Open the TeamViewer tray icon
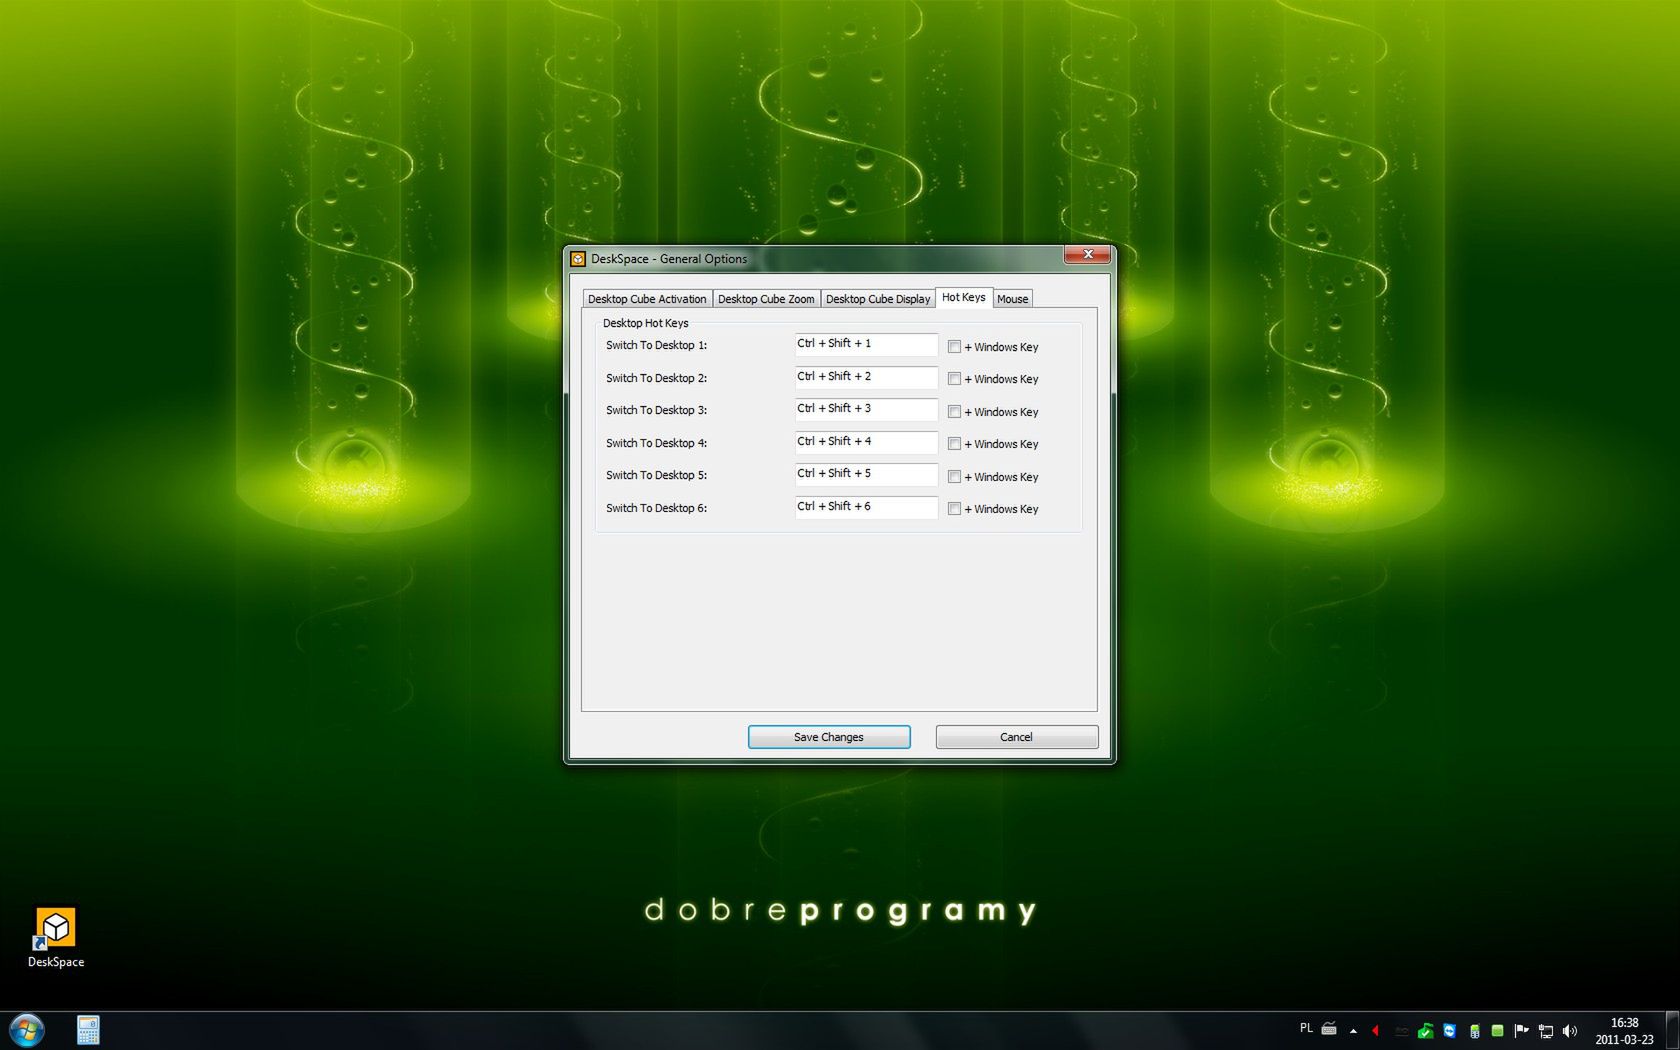Viewport: 1680px width, 1050px height. (x=1449, y=1031)
